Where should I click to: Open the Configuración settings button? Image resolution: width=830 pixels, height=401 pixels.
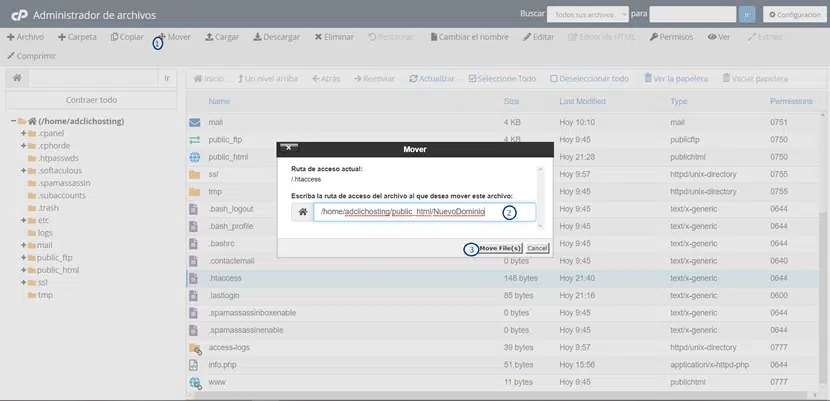tap(792, 15)
